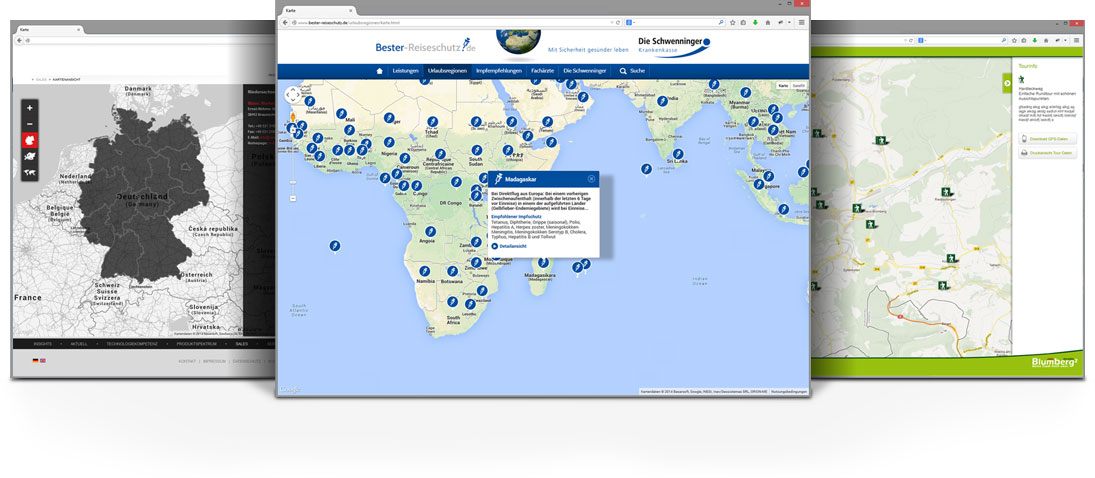The image size is (1095, 478).
Task: Pick the Street View pegman icon
Action: tap(293, 116)
